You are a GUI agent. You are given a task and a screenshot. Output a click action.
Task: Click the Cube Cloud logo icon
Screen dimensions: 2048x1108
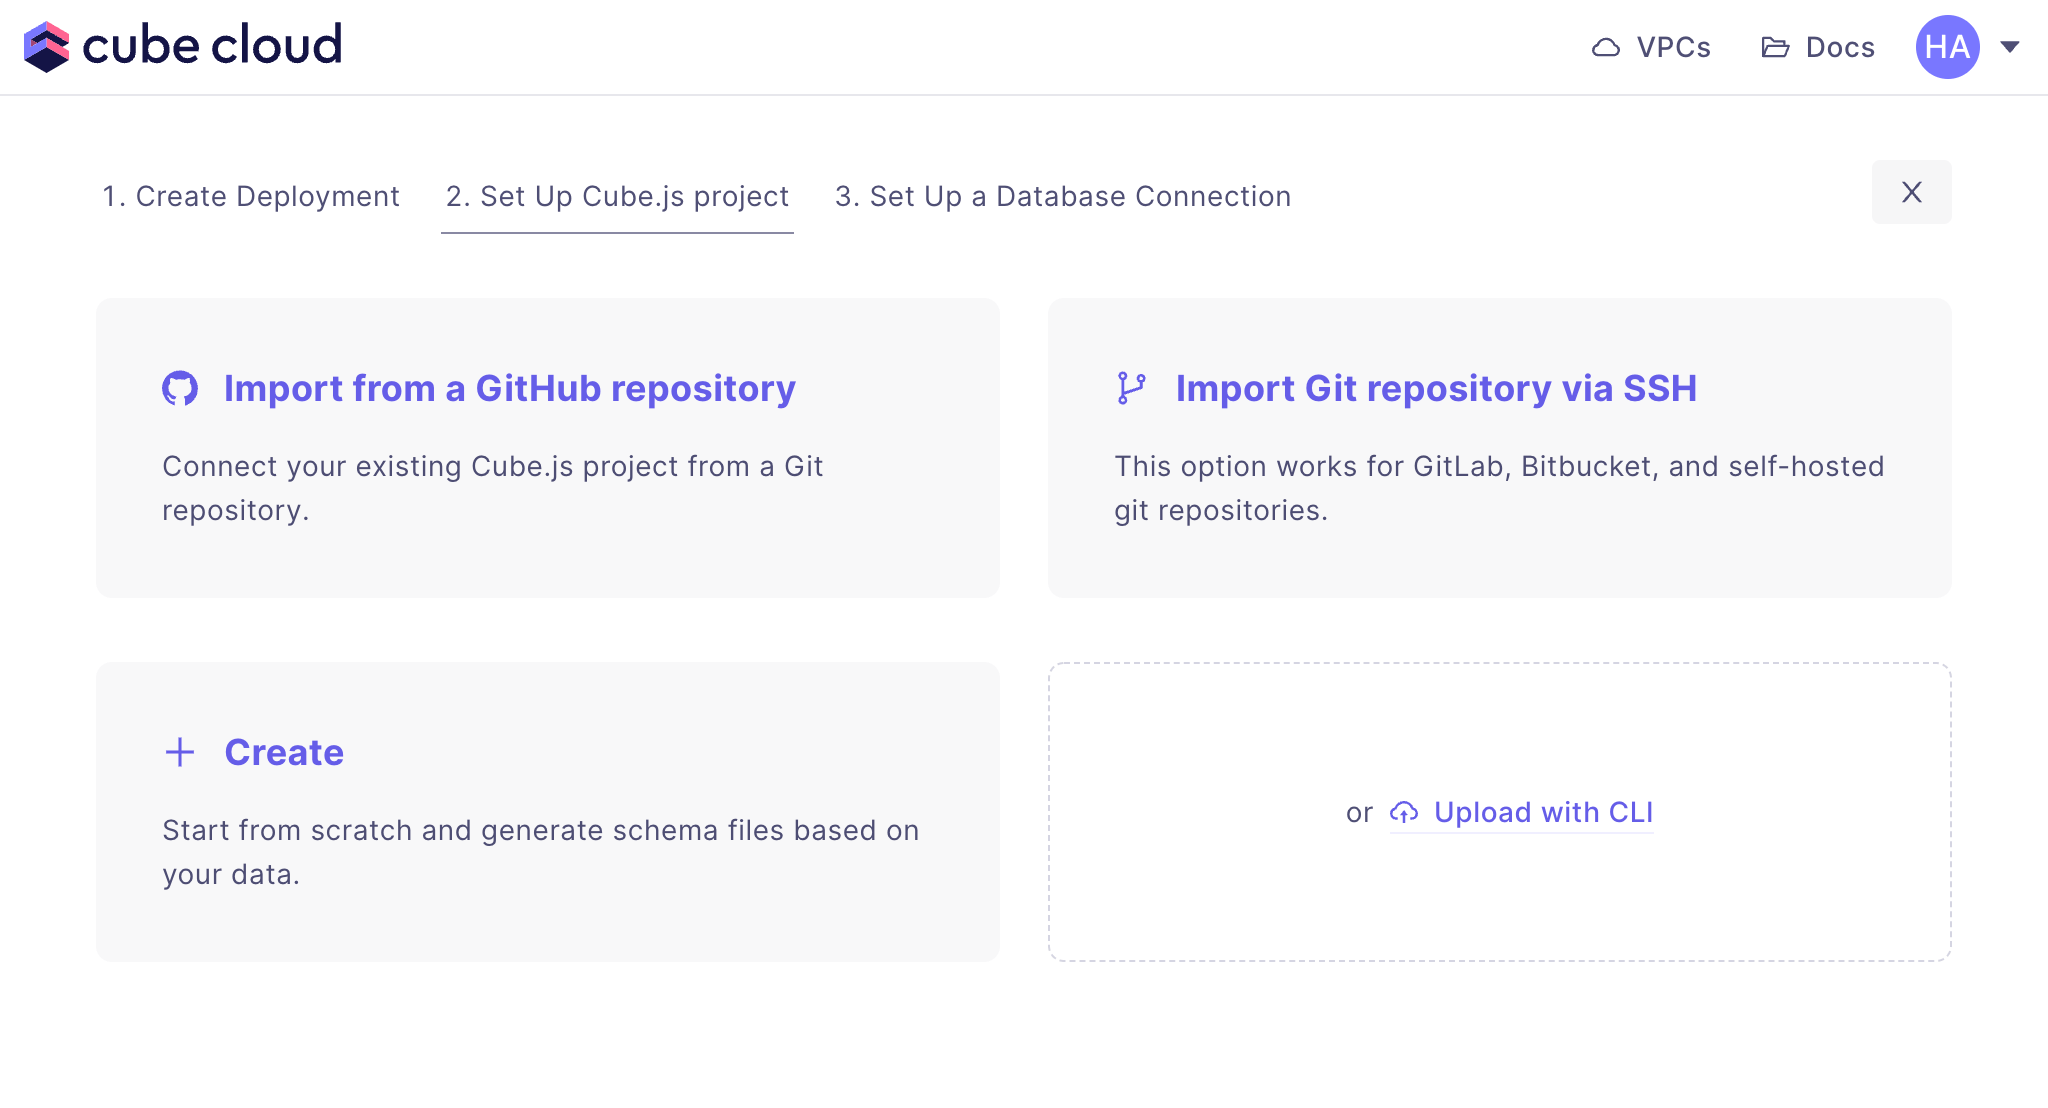click(46, 47)
